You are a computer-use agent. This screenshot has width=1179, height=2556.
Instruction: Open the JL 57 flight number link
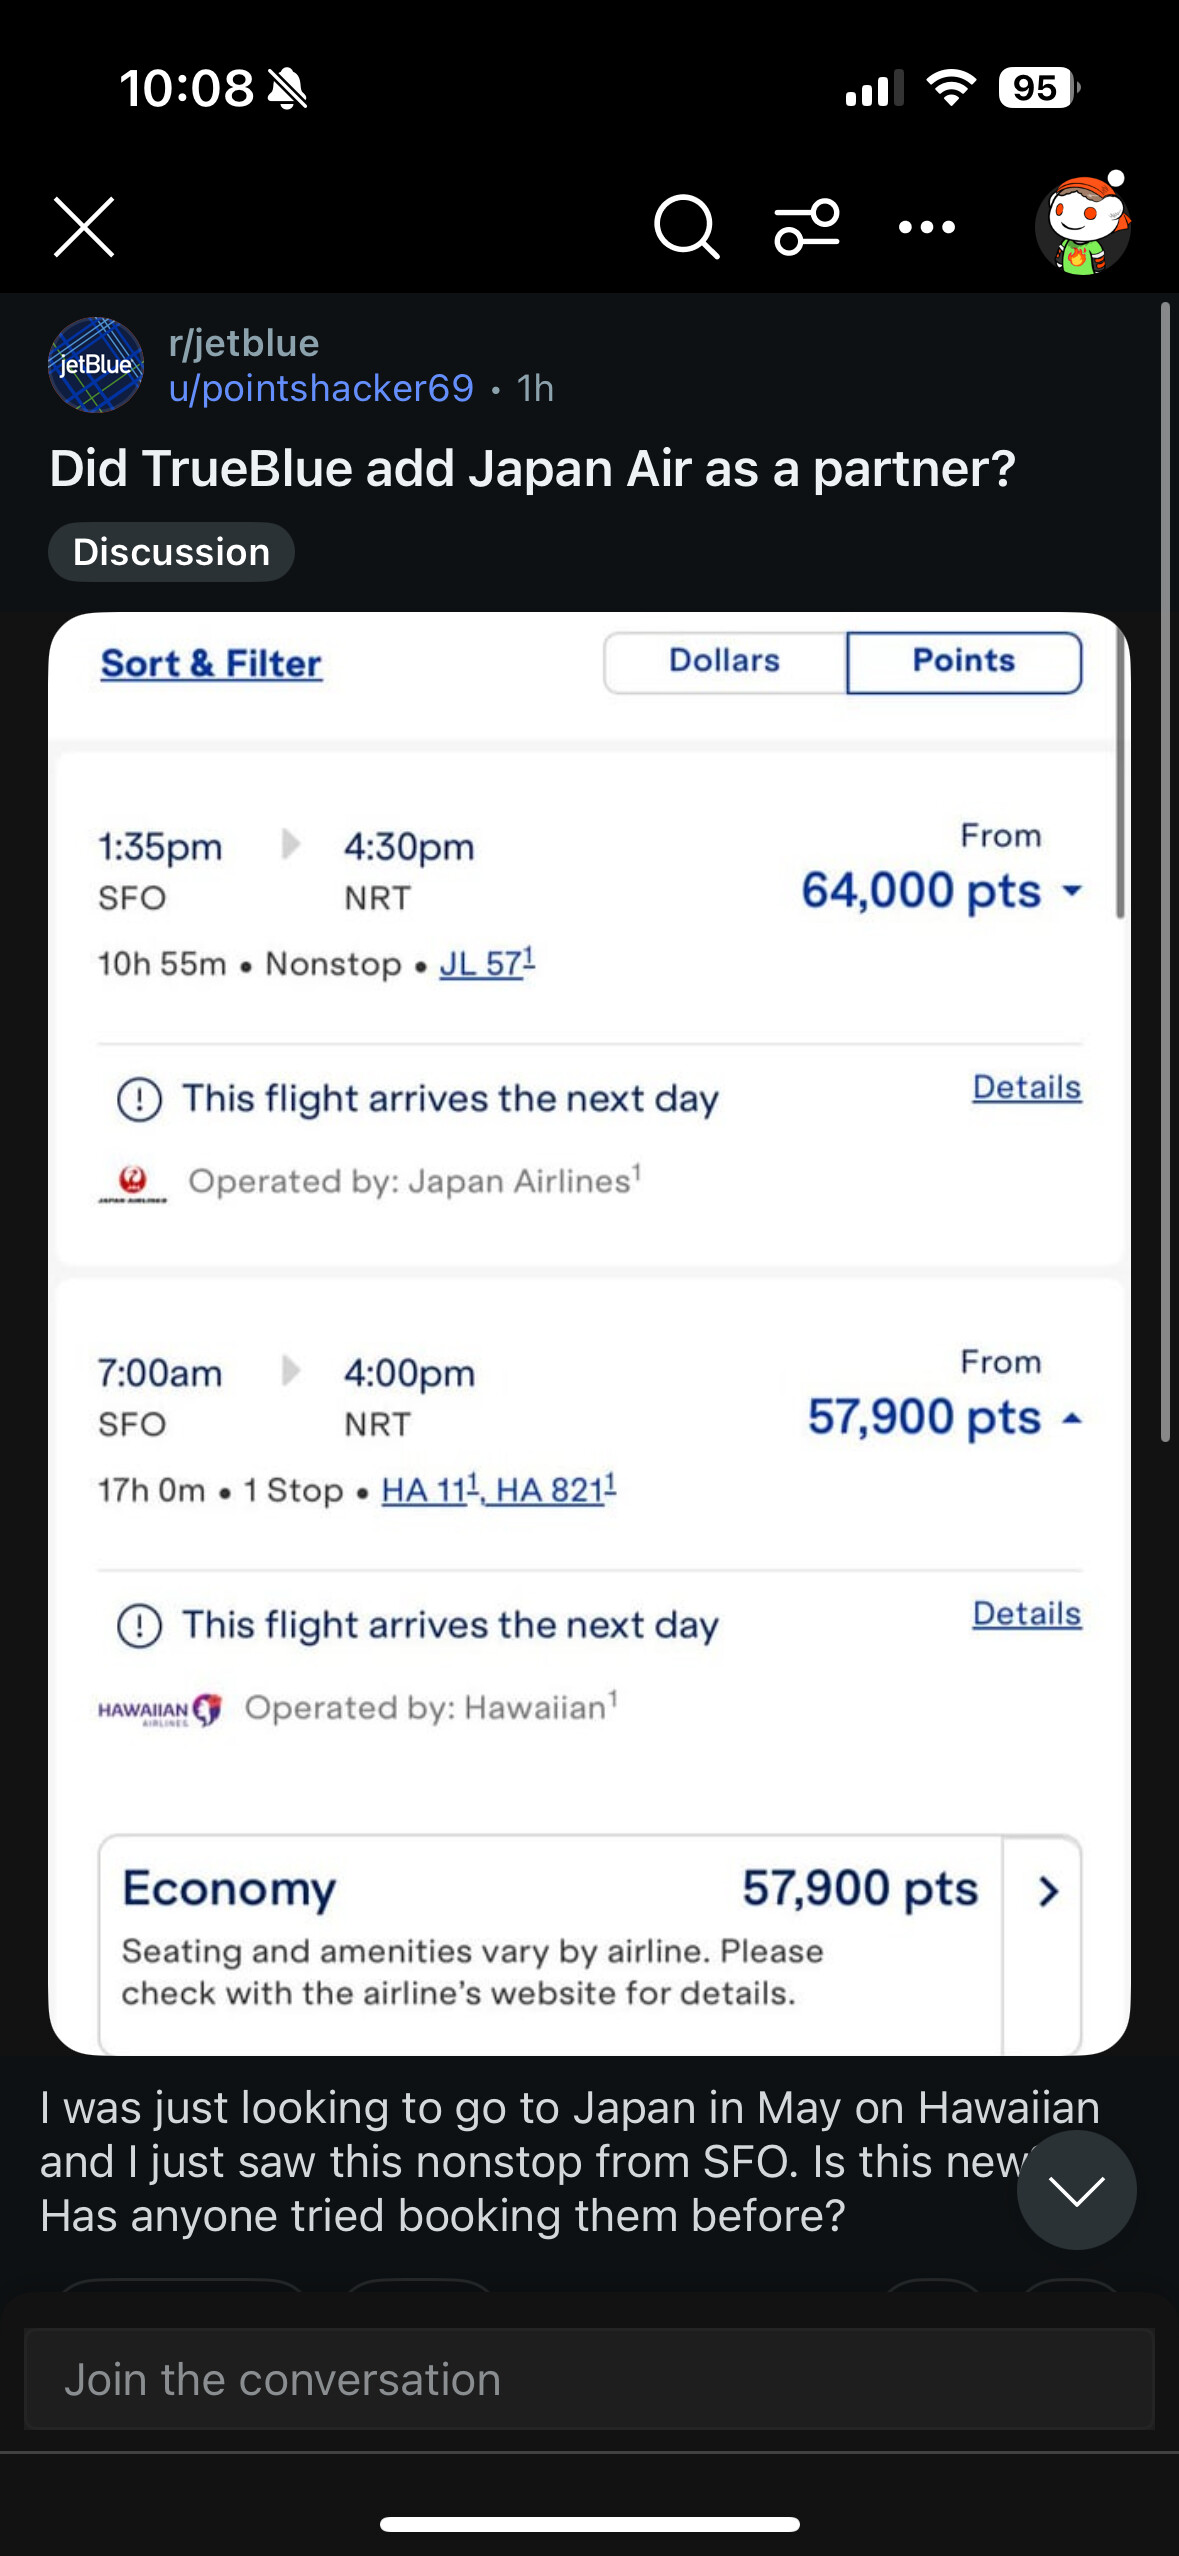[487, 963]
